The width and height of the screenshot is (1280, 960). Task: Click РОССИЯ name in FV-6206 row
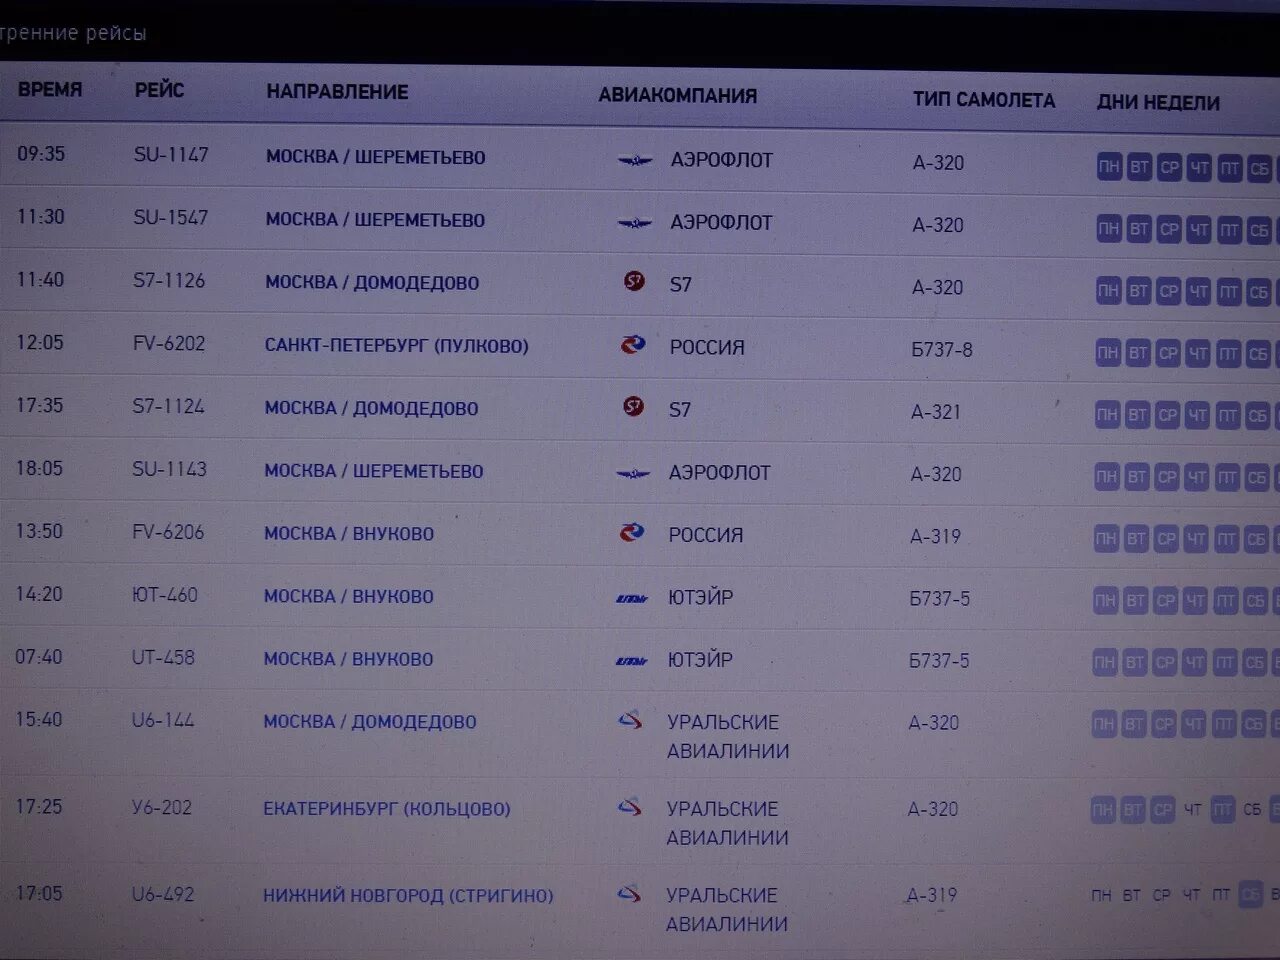pyautogui.click(x=706, y=535)
